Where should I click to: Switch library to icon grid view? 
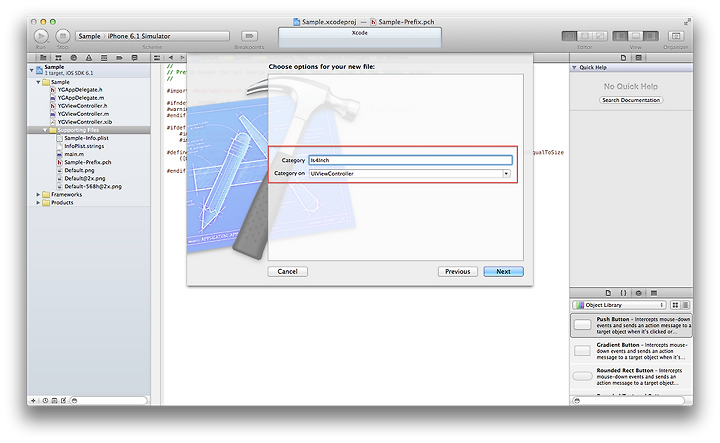pyautogui.click(x=675, y=305)
